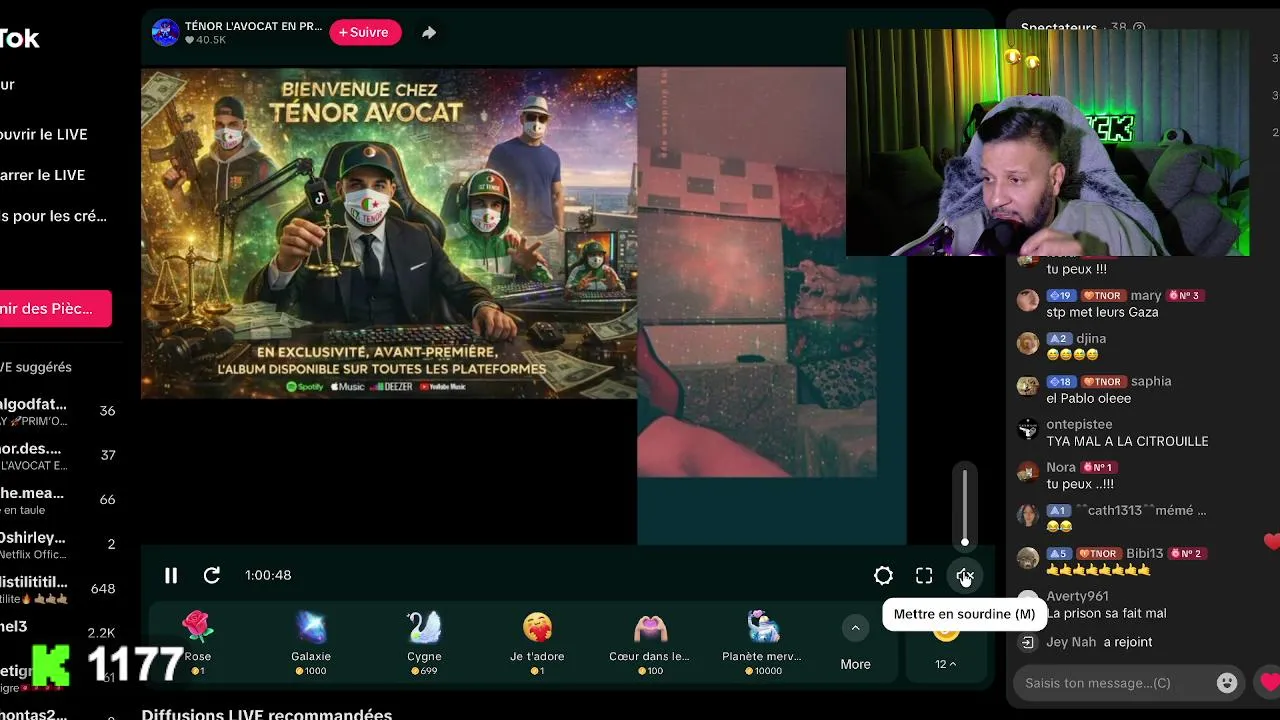Open the emoji picker in chat
The image size is (1280, 720).
pyautogui.click(x=1227, y=683)
